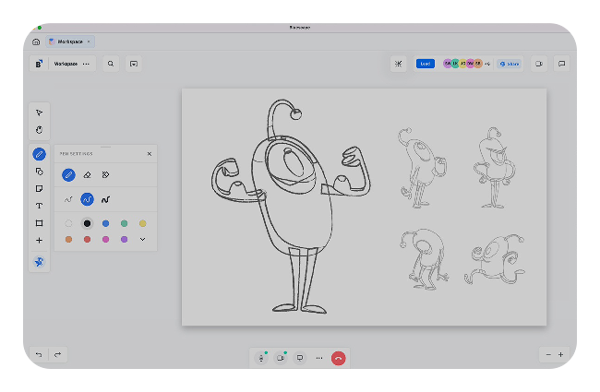The image size is (600, 392).
Task: Select the hand pan tool
Action: [39, 130]
